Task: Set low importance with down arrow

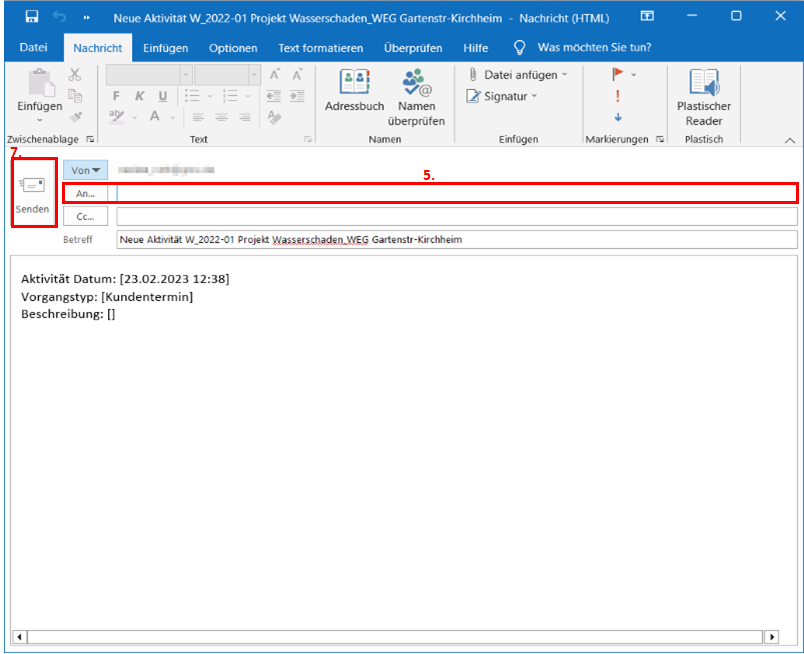Action: coord(617,117)
